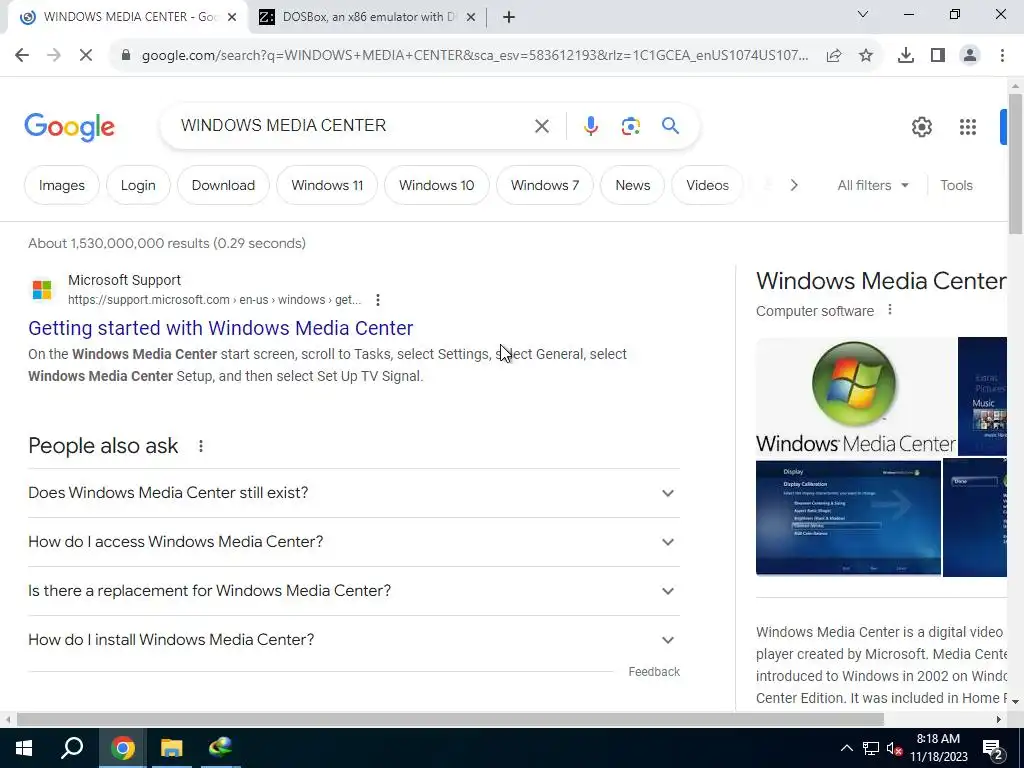Click the network tray icon
Screen dimensions: 1024x768
tap(871, 749)
